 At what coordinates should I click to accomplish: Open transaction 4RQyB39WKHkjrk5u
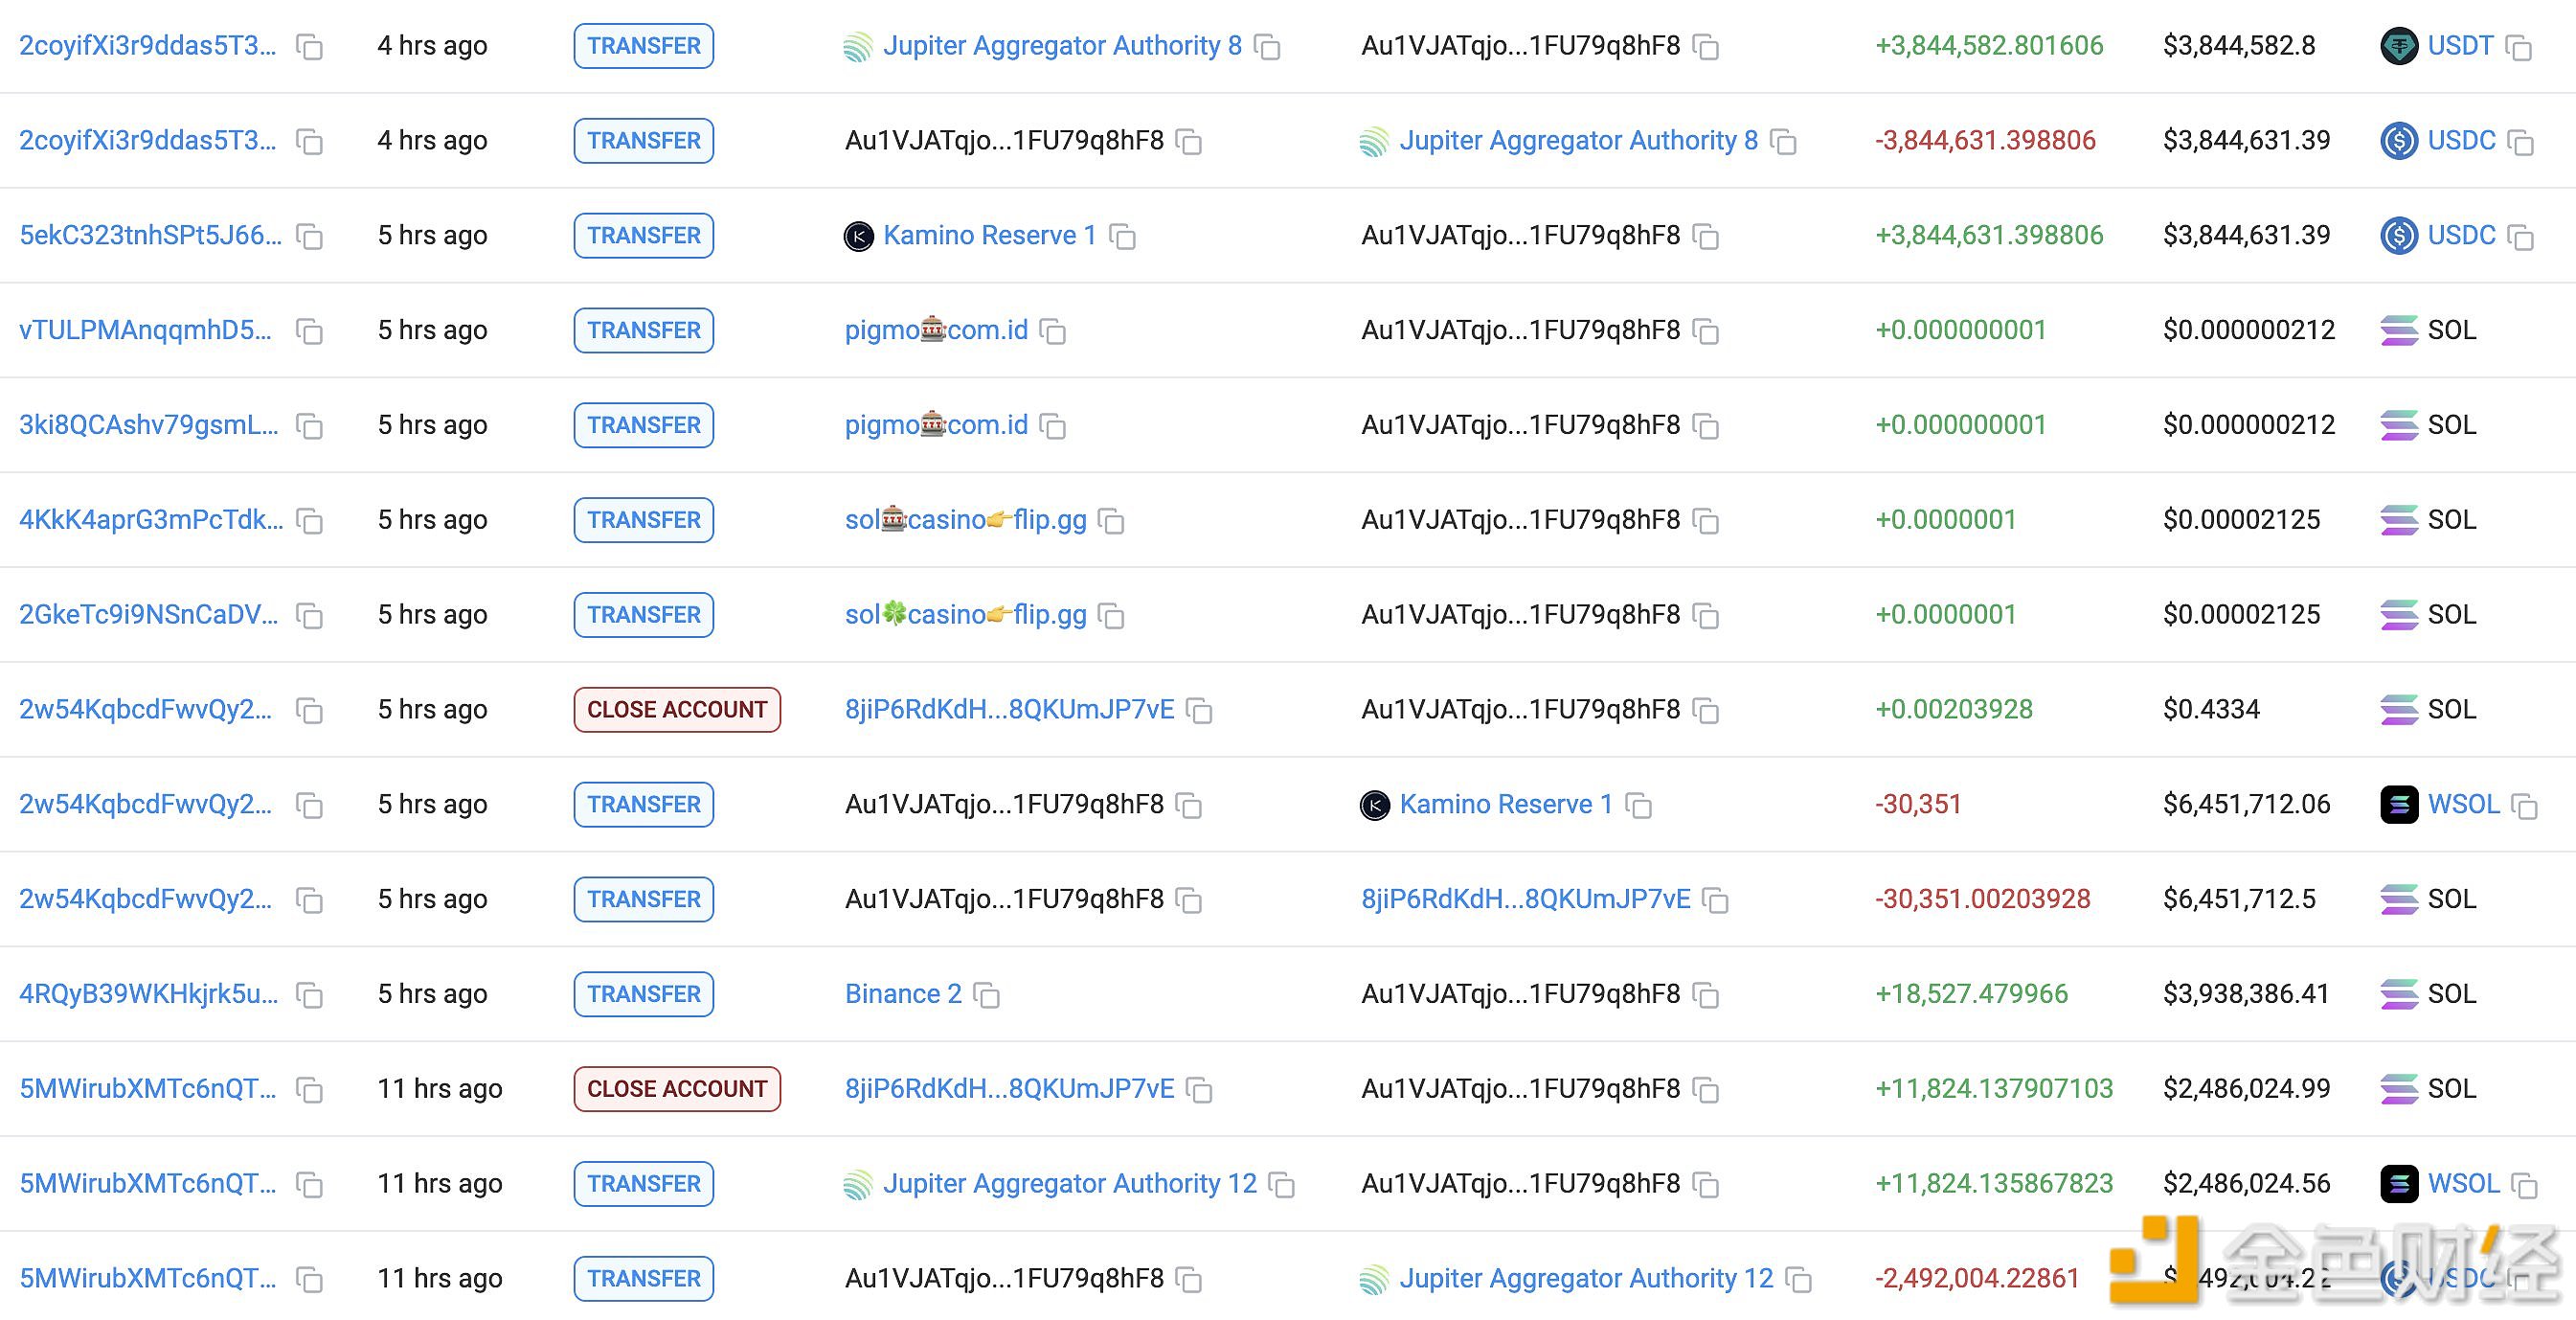(x=148, y=994)
